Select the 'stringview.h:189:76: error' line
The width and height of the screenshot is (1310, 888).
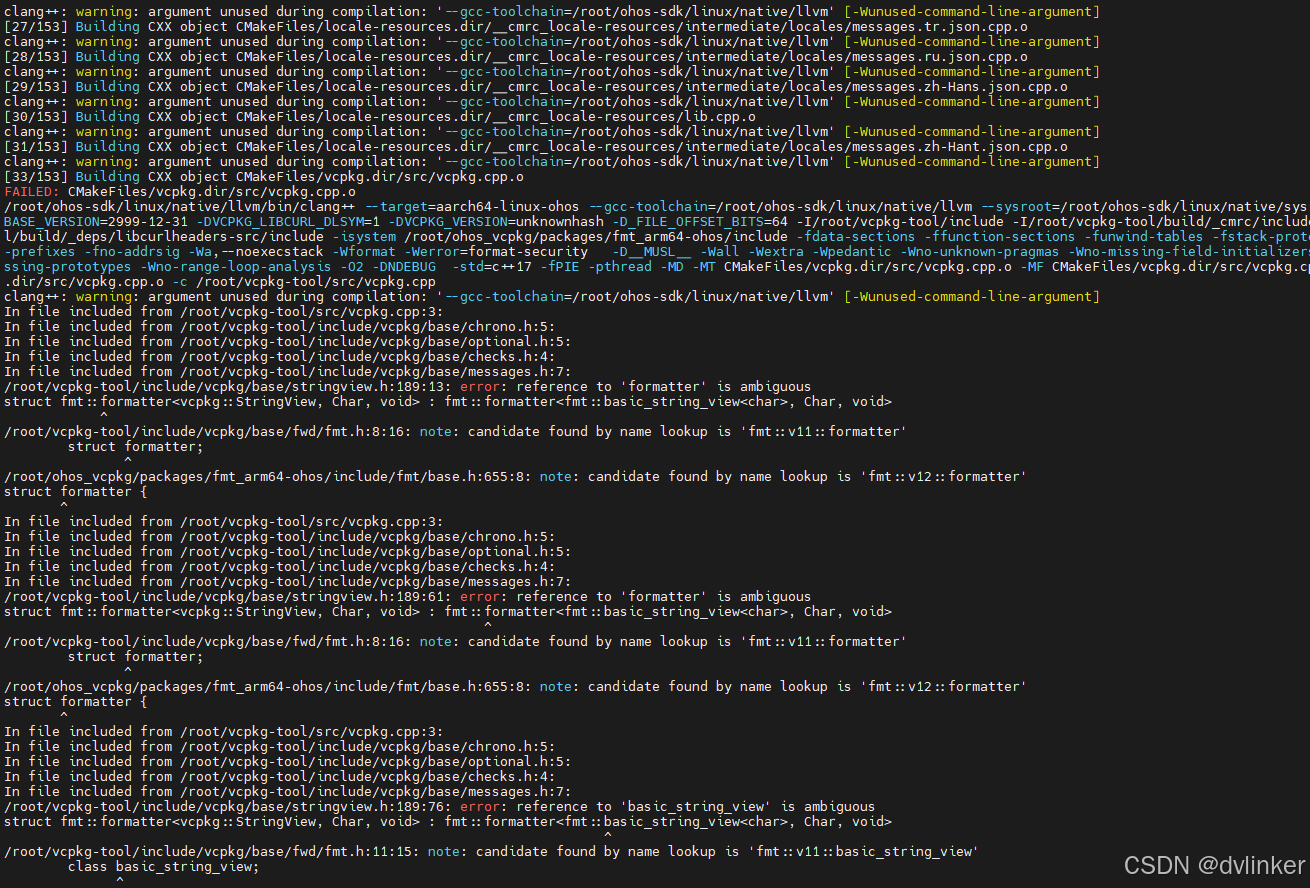tap(440, 806)
